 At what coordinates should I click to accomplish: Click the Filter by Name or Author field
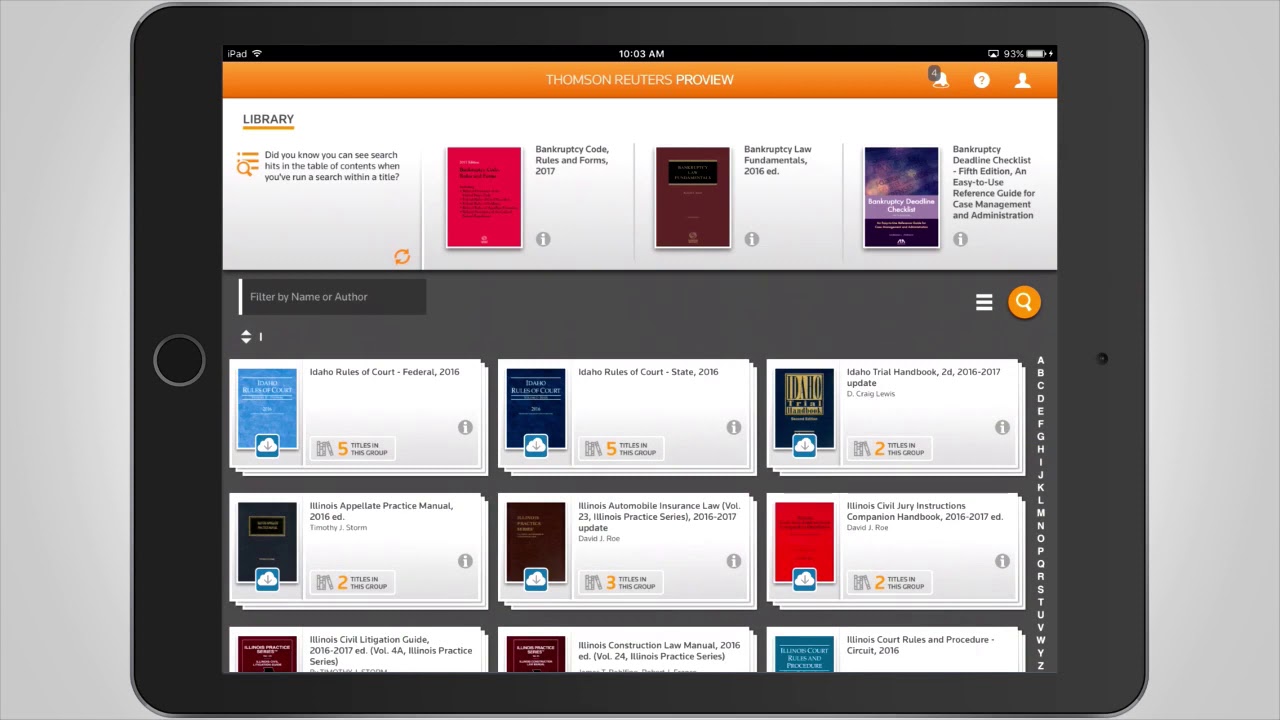point(333,297)
